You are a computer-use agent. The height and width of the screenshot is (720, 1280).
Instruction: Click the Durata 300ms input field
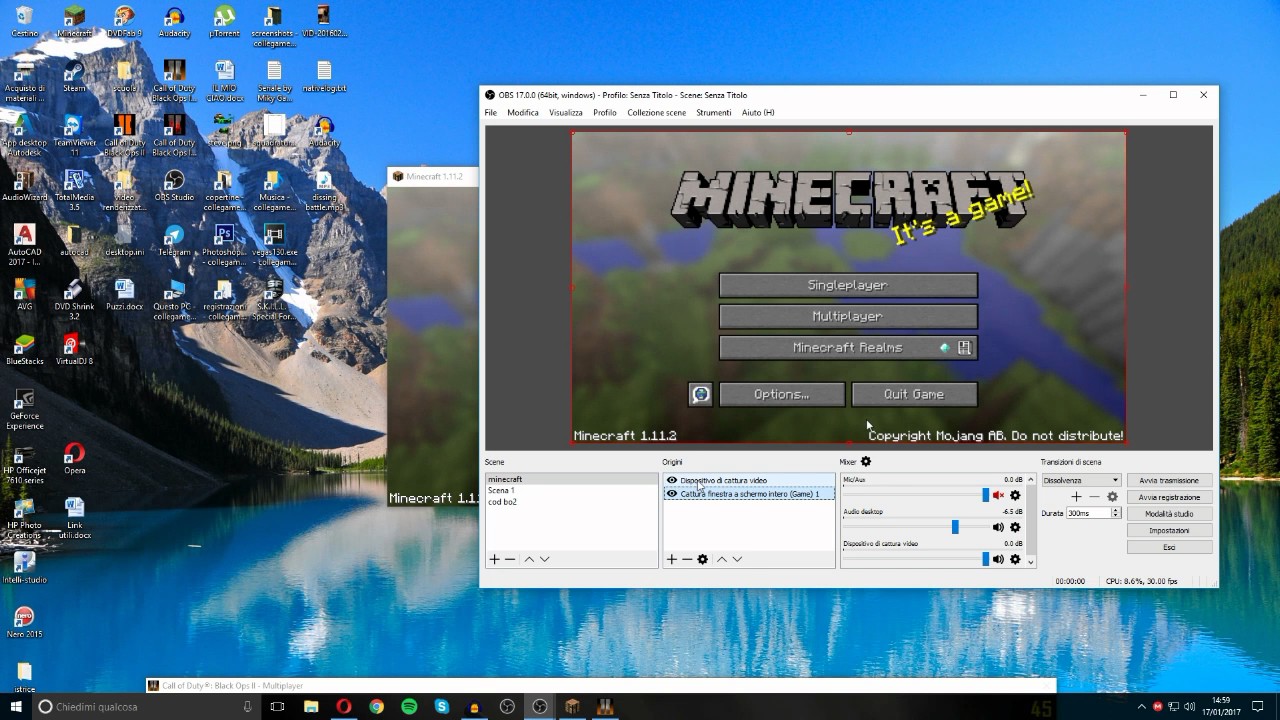pos(1088,513)
